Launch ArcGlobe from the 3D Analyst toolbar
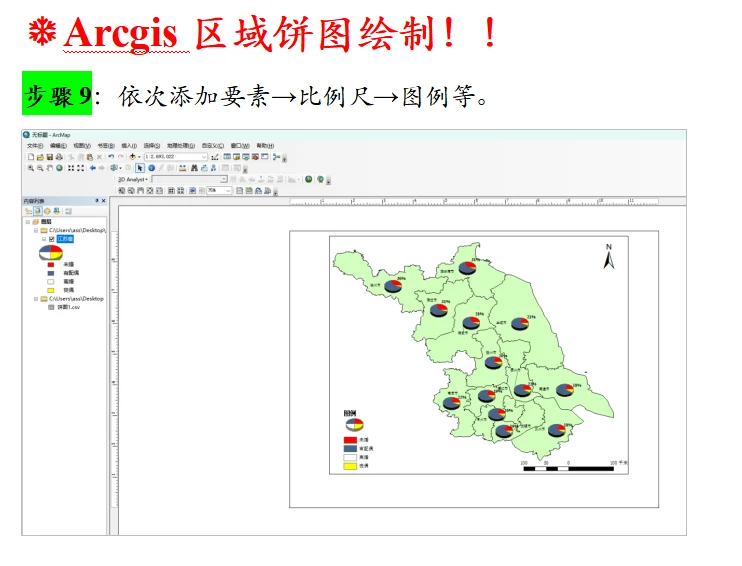742x566 pixels. [x=320, y=179]
